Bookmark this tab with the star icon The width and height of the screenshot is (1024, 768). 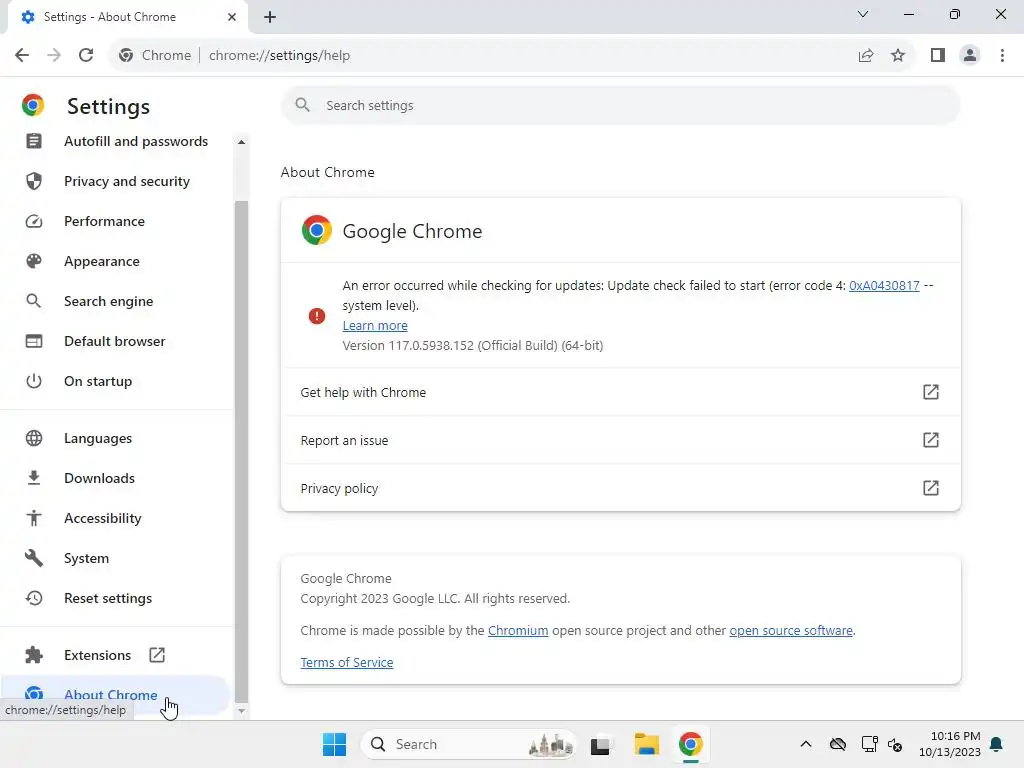[898, 56]
